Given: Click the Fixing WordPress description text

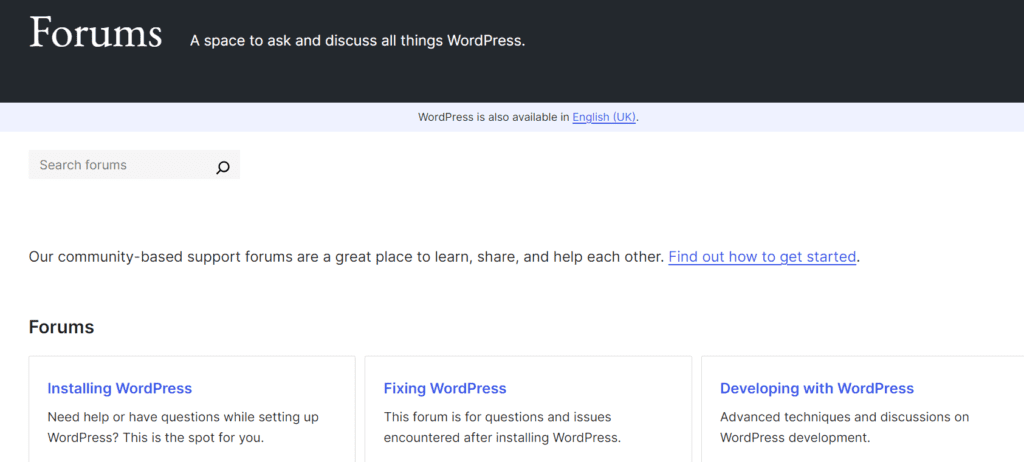Looking at the screenshot, I should pos(502,427).
